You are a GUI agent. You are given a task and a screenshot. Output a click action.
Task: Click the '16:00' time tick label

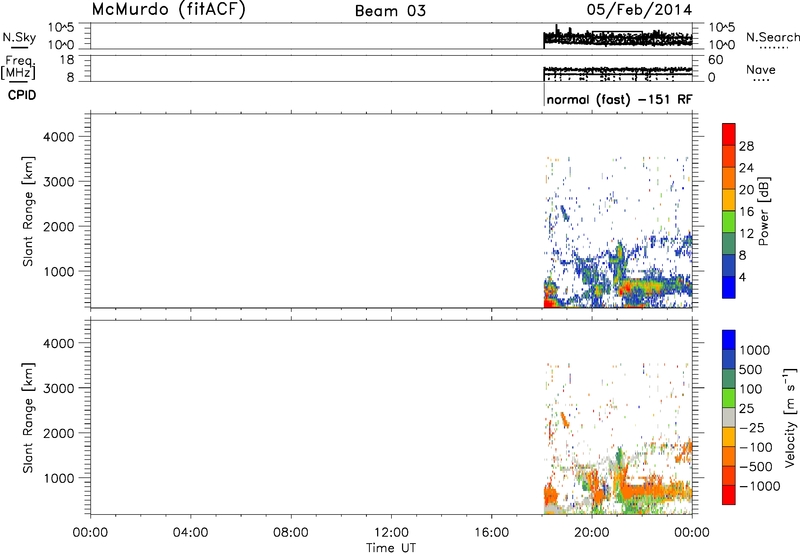tap(491, 533)
